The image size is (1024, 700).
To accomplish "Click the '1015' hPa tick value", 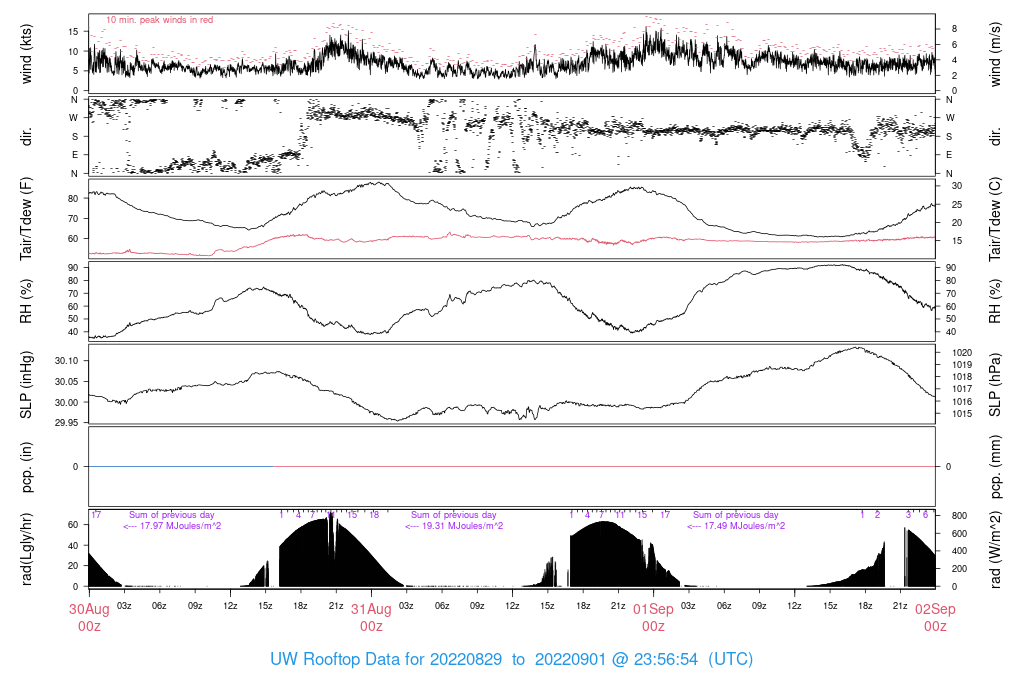I will click(x=962, y=413).
